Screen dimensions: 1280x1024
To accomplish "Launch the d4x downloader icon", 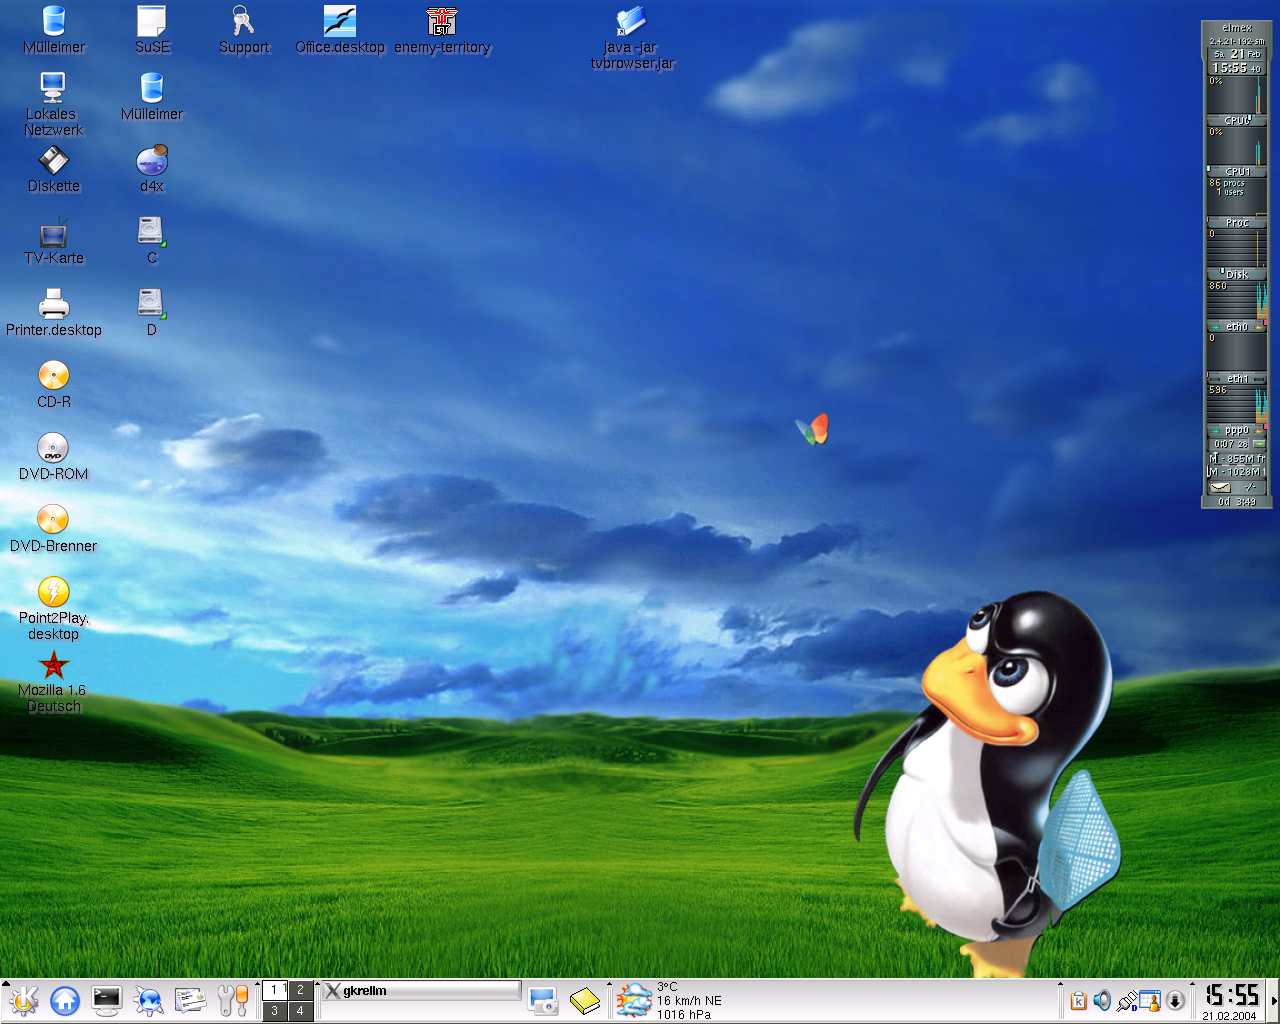I will pos(152,169).
